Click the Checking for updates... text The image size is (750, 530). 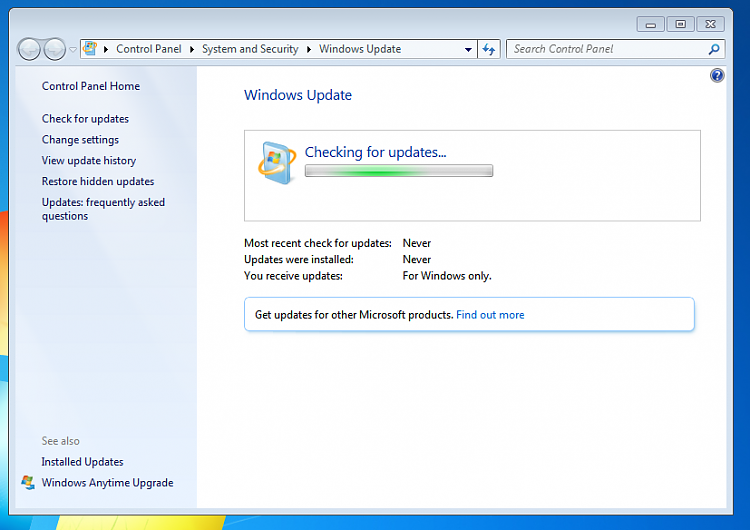tap(375, 152)
